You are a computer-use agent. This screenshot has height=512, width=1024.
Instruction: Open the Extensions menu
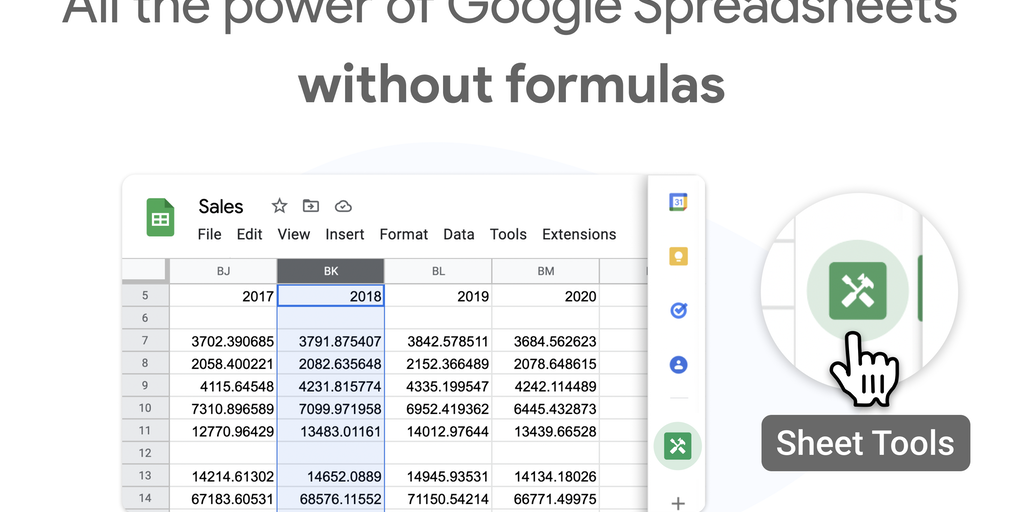[x=579, y=234]
